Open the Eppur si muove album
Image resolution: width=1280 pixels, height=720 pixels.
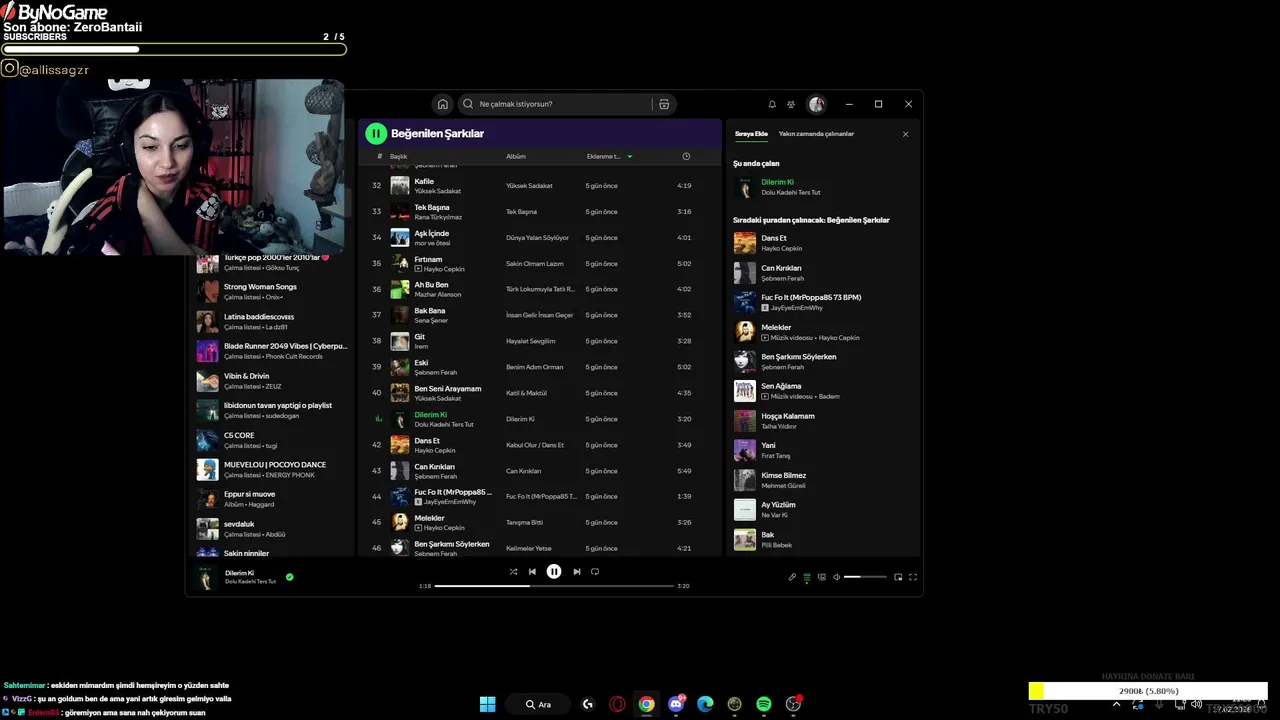point(272,499)
